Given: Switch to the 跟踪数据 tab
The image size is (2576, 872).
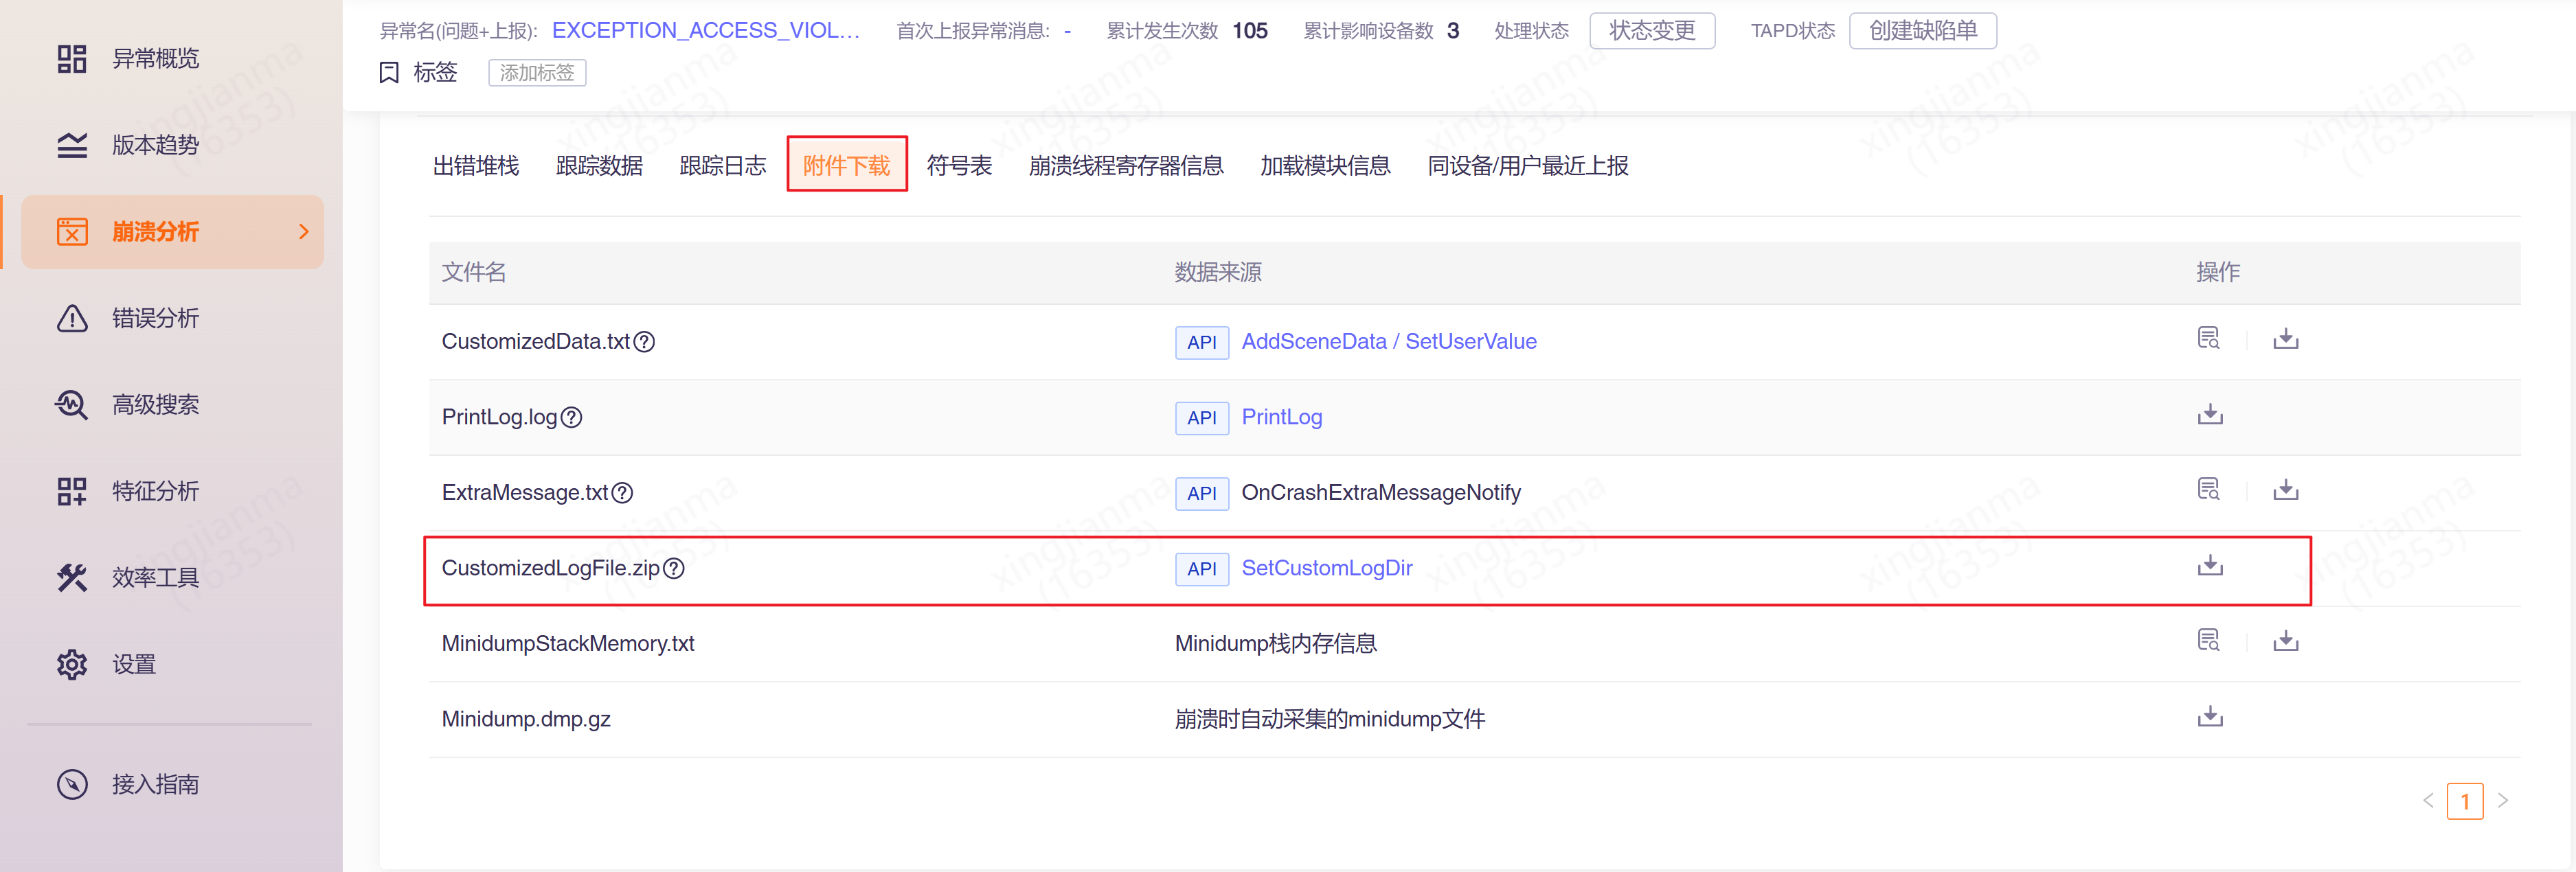Looking at the screenshot, I should click(x=599, y=166).
